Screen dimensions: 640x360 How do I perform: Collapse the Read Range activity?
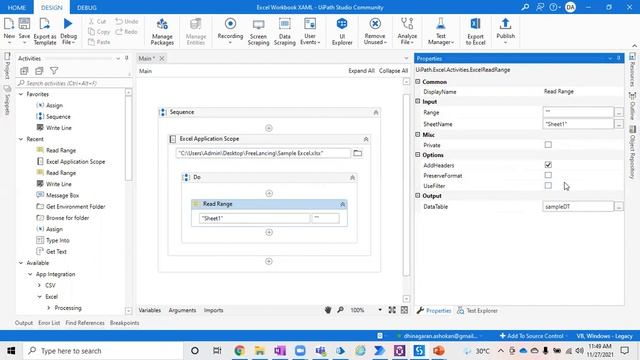(342, 204)
